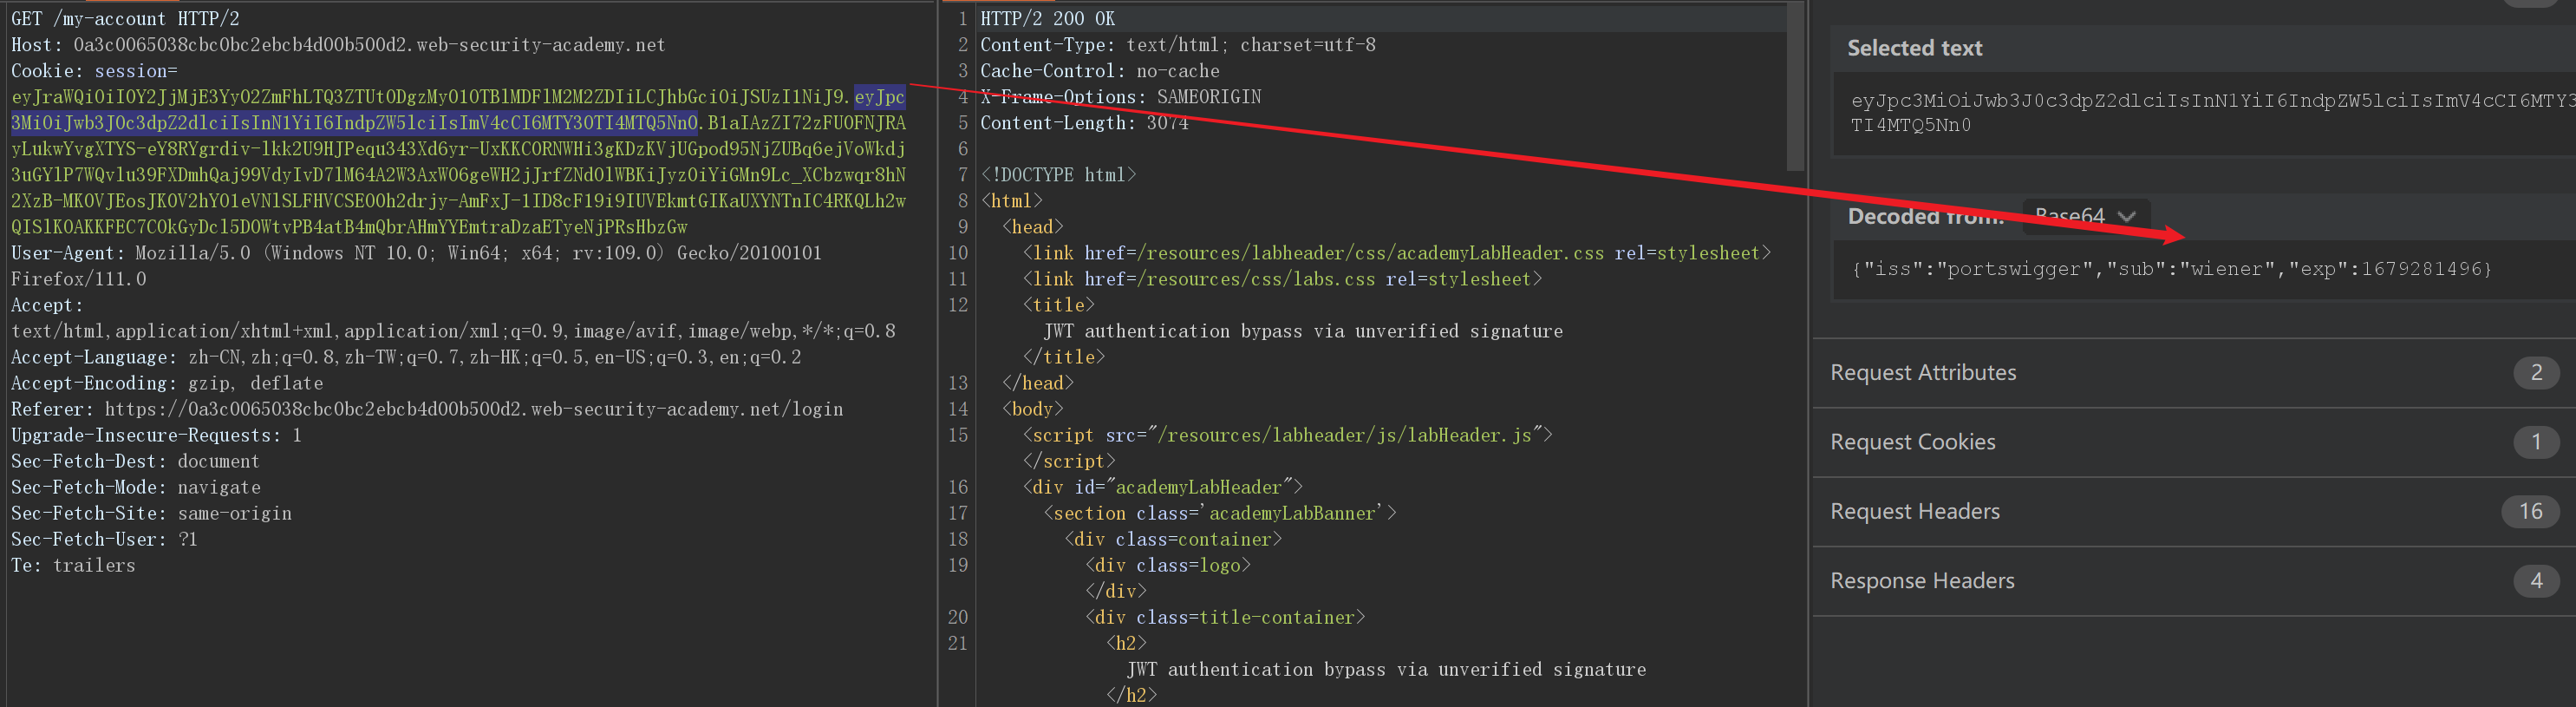Click the div class=container line

(x=1173, y=539)
